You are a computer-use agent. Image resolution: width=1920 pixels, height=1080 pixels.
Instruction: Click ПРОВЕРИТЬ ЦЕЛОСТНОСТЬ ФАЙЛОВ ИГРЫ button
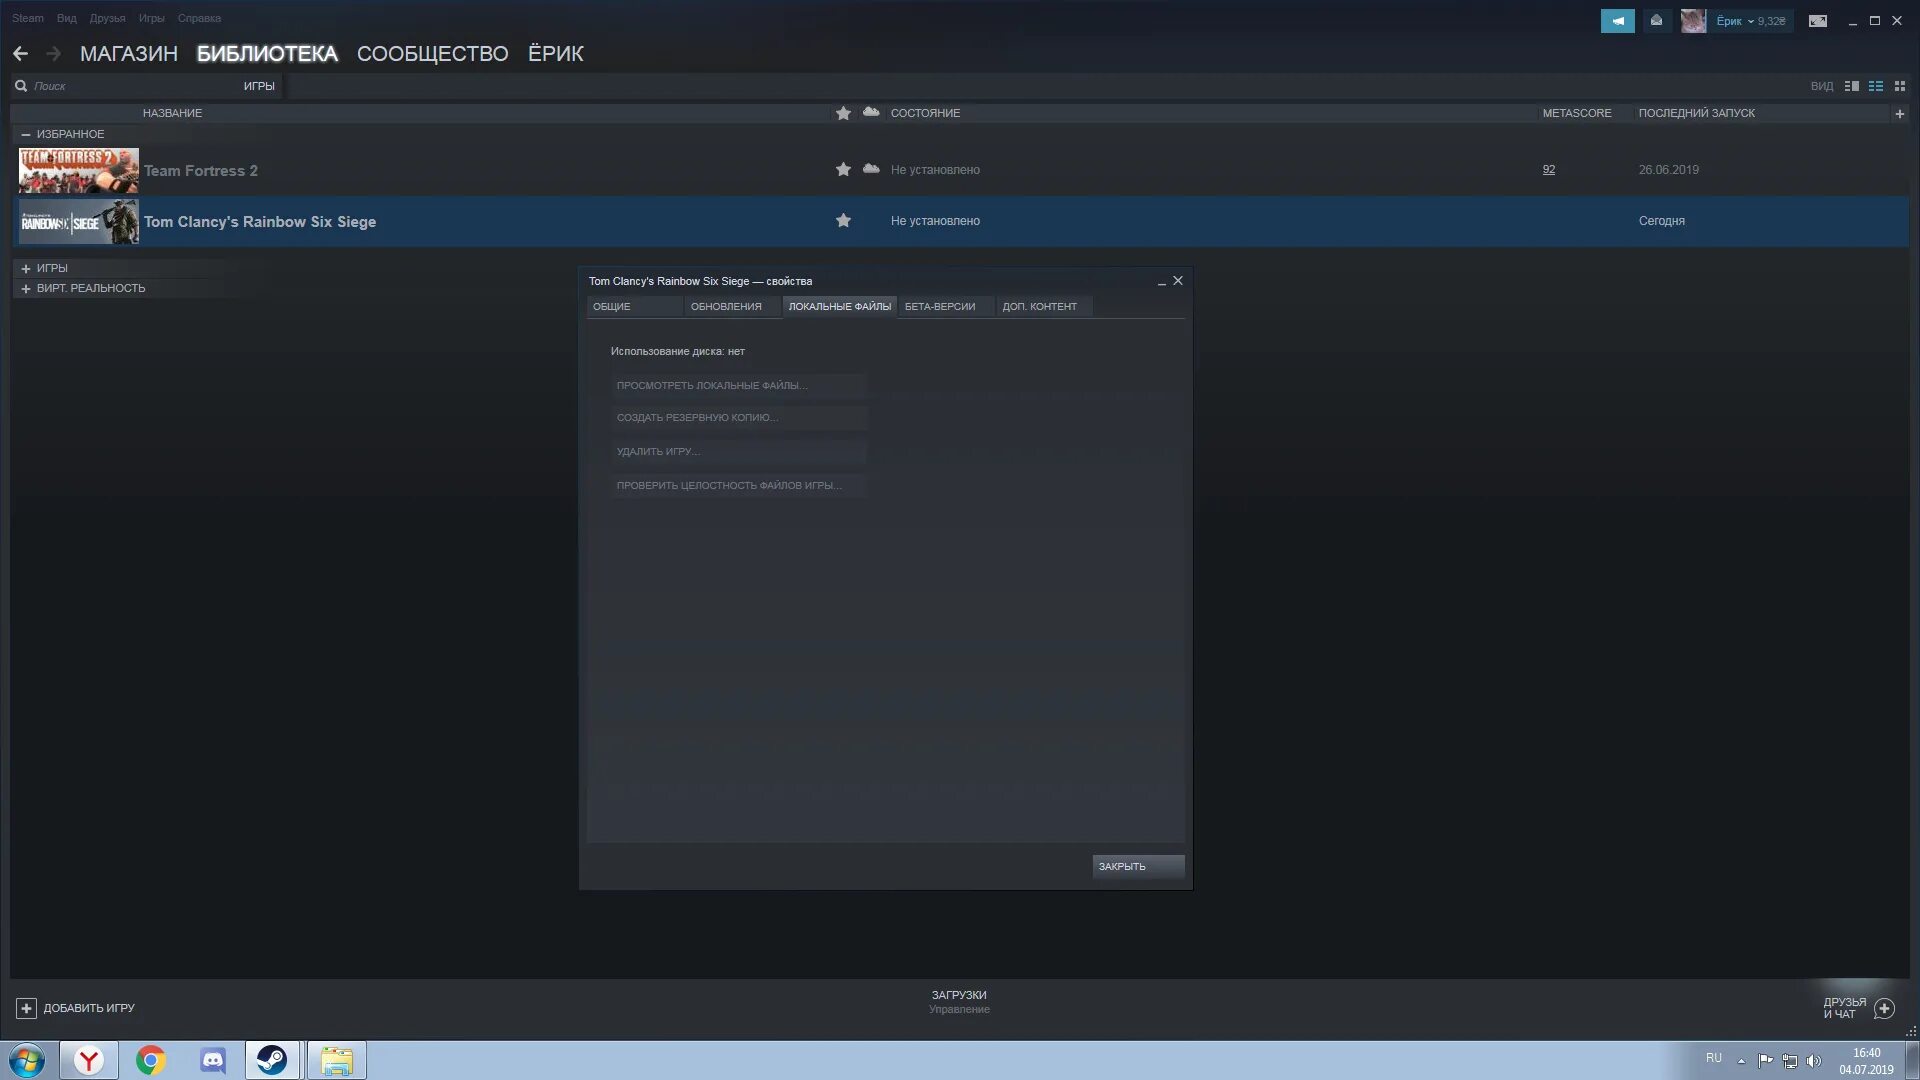[739, 485]
